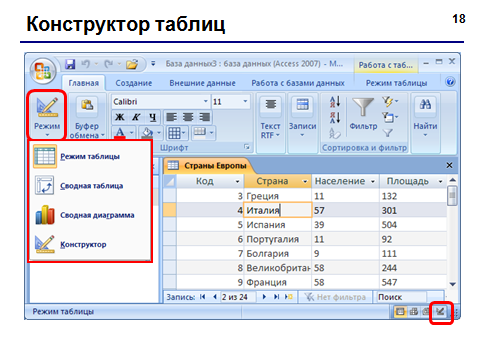
Task: Click the Фильтр funnel icon
Action: (363, 108)
